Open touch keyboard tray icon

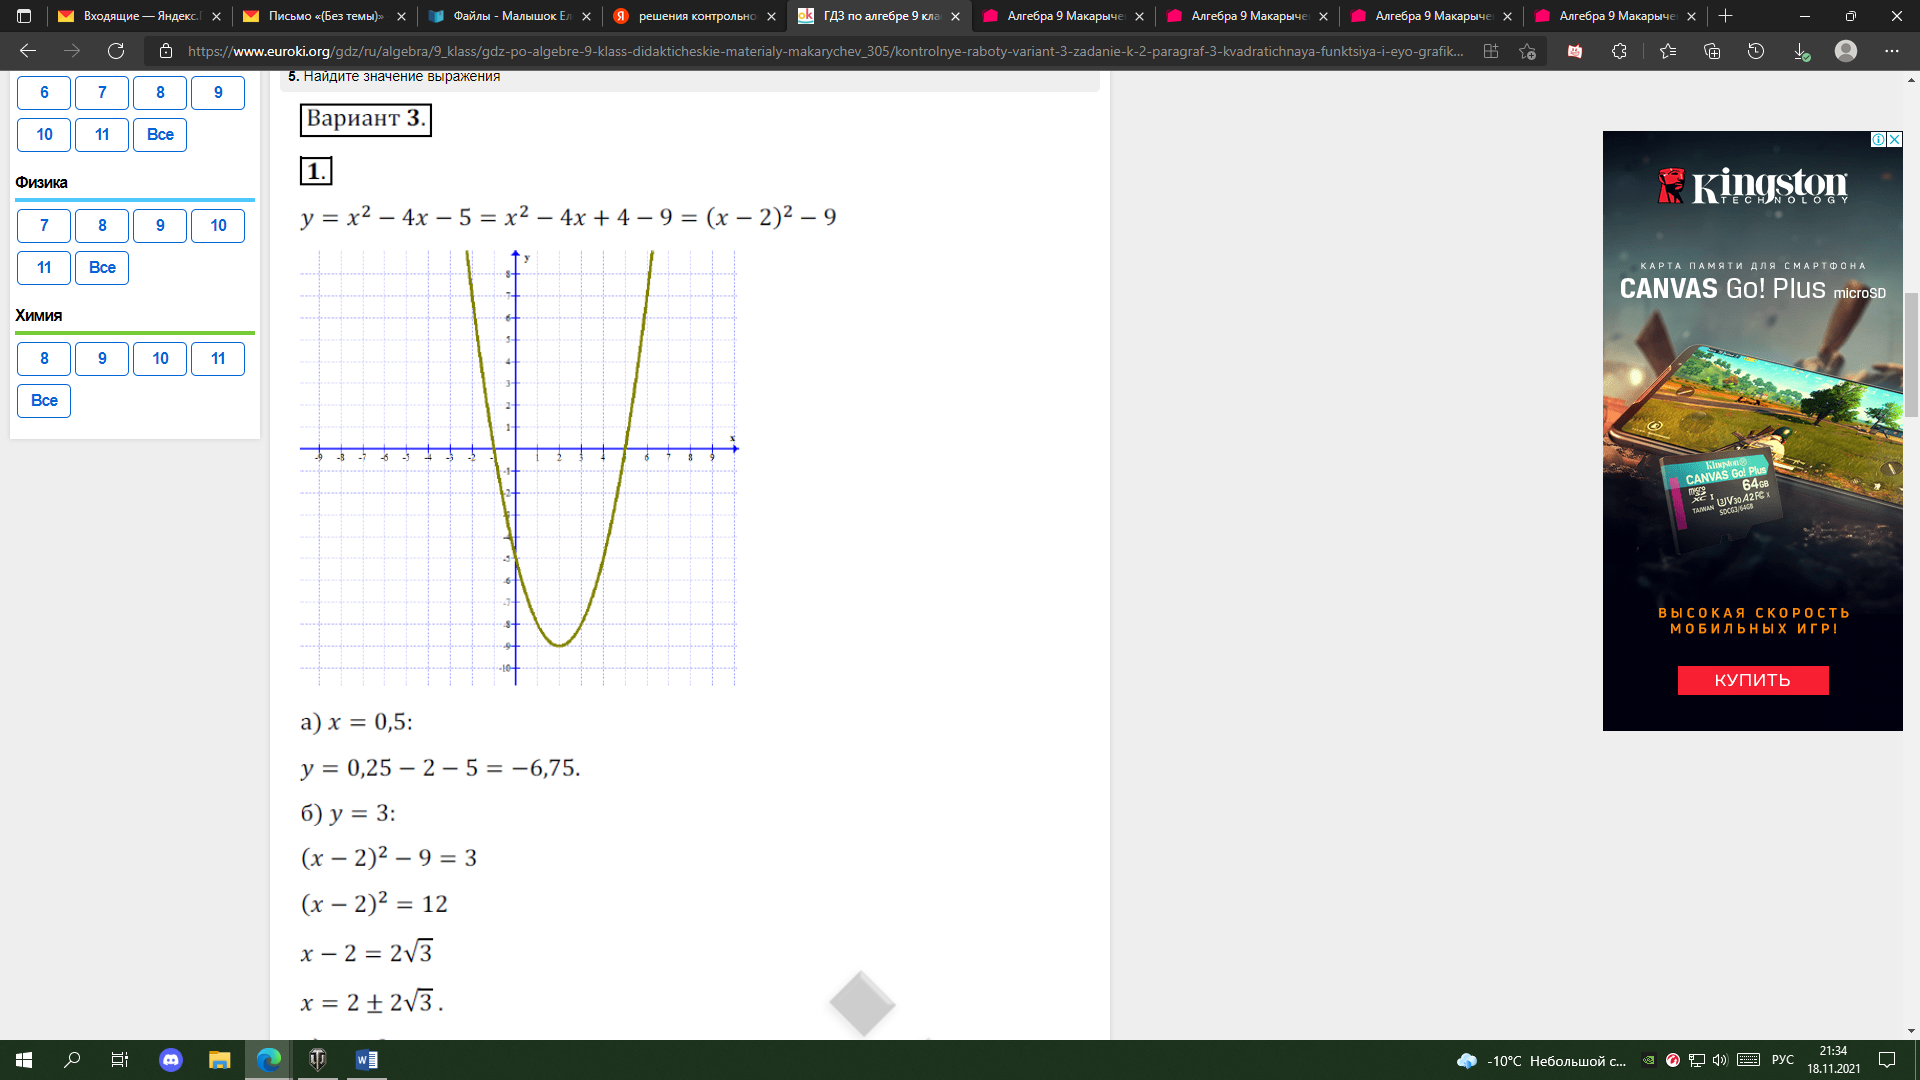(x=1749, y=1060)
